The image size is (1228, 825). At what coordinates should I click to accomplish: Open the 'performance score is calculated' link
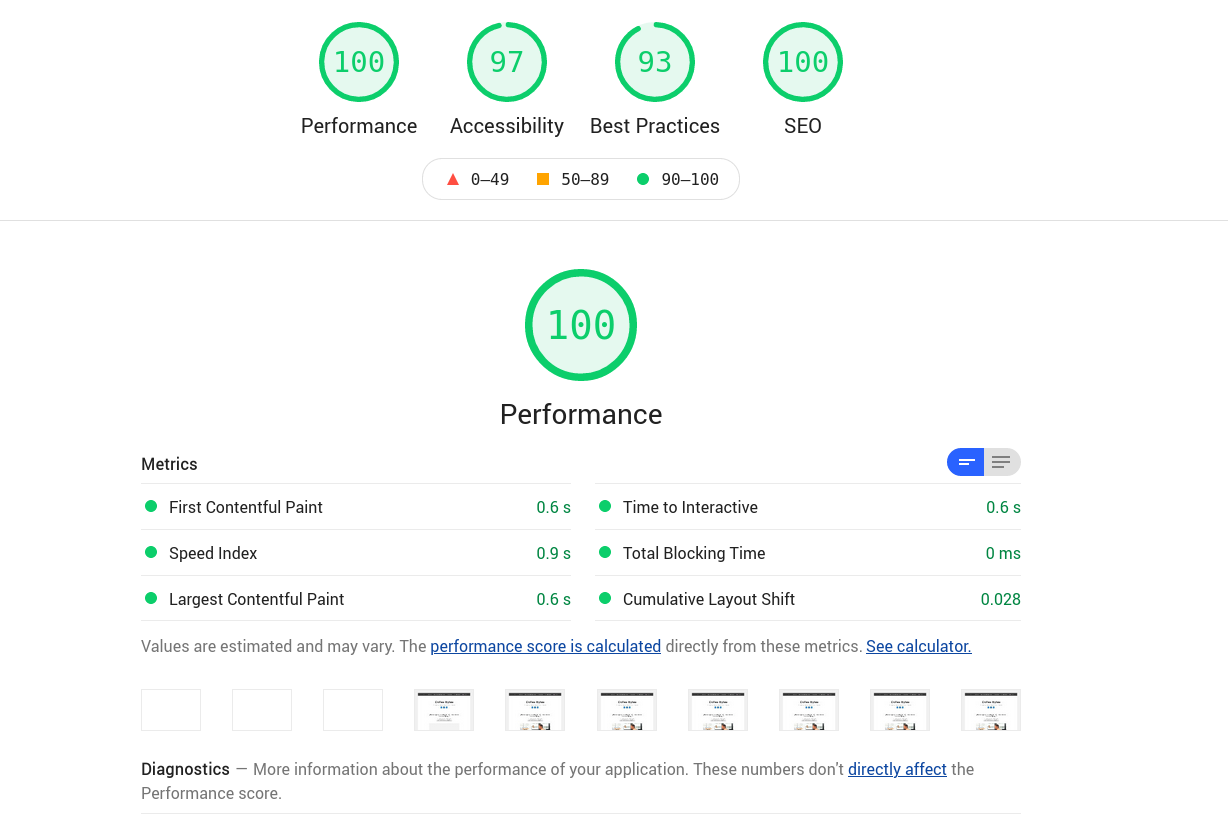coord(545,646)
